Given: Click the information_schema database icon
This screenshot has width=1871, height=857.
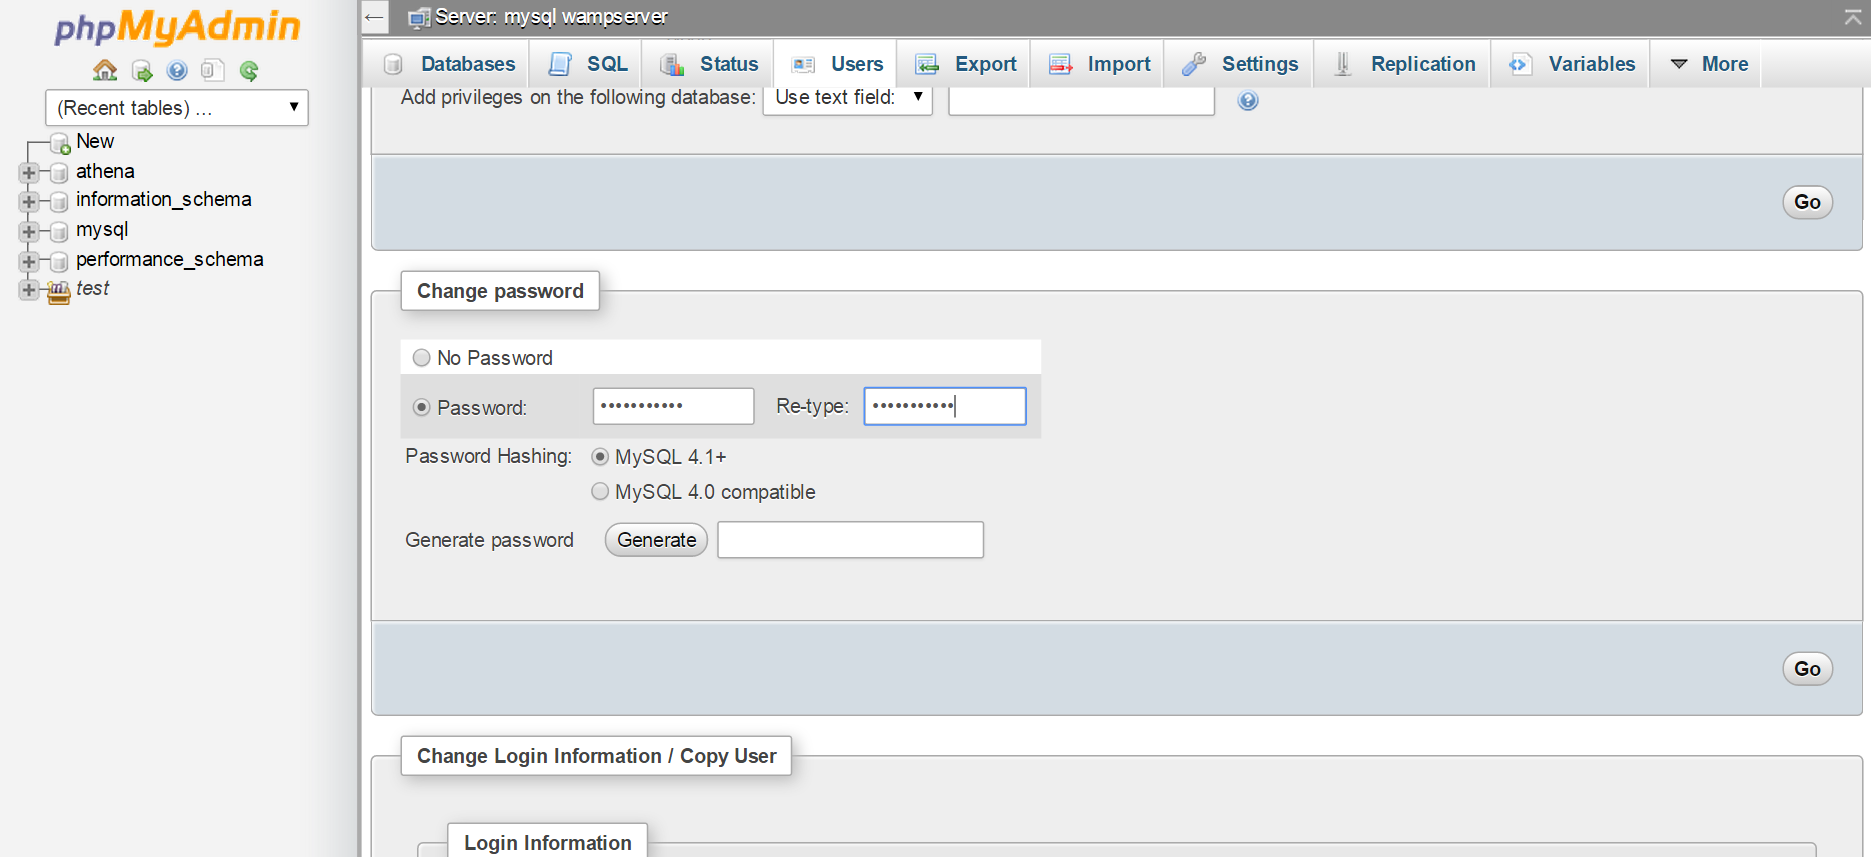Looking at the screenshot, I should coord(59,202).
